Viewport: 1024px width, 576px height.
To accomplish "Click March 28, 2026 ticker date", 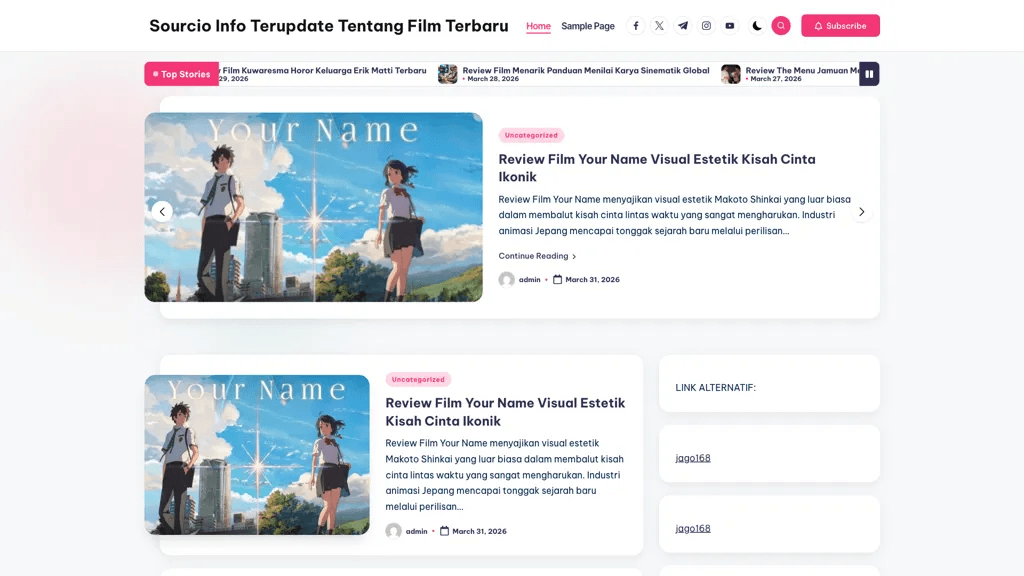I will click(x=493, y=78).
